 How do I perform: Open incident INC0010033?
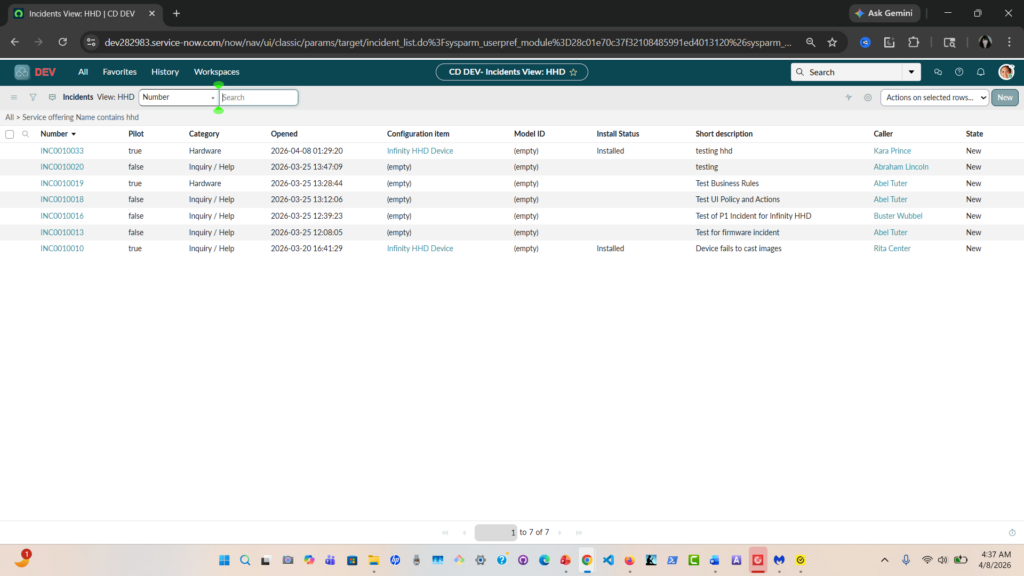click(62, 151)
